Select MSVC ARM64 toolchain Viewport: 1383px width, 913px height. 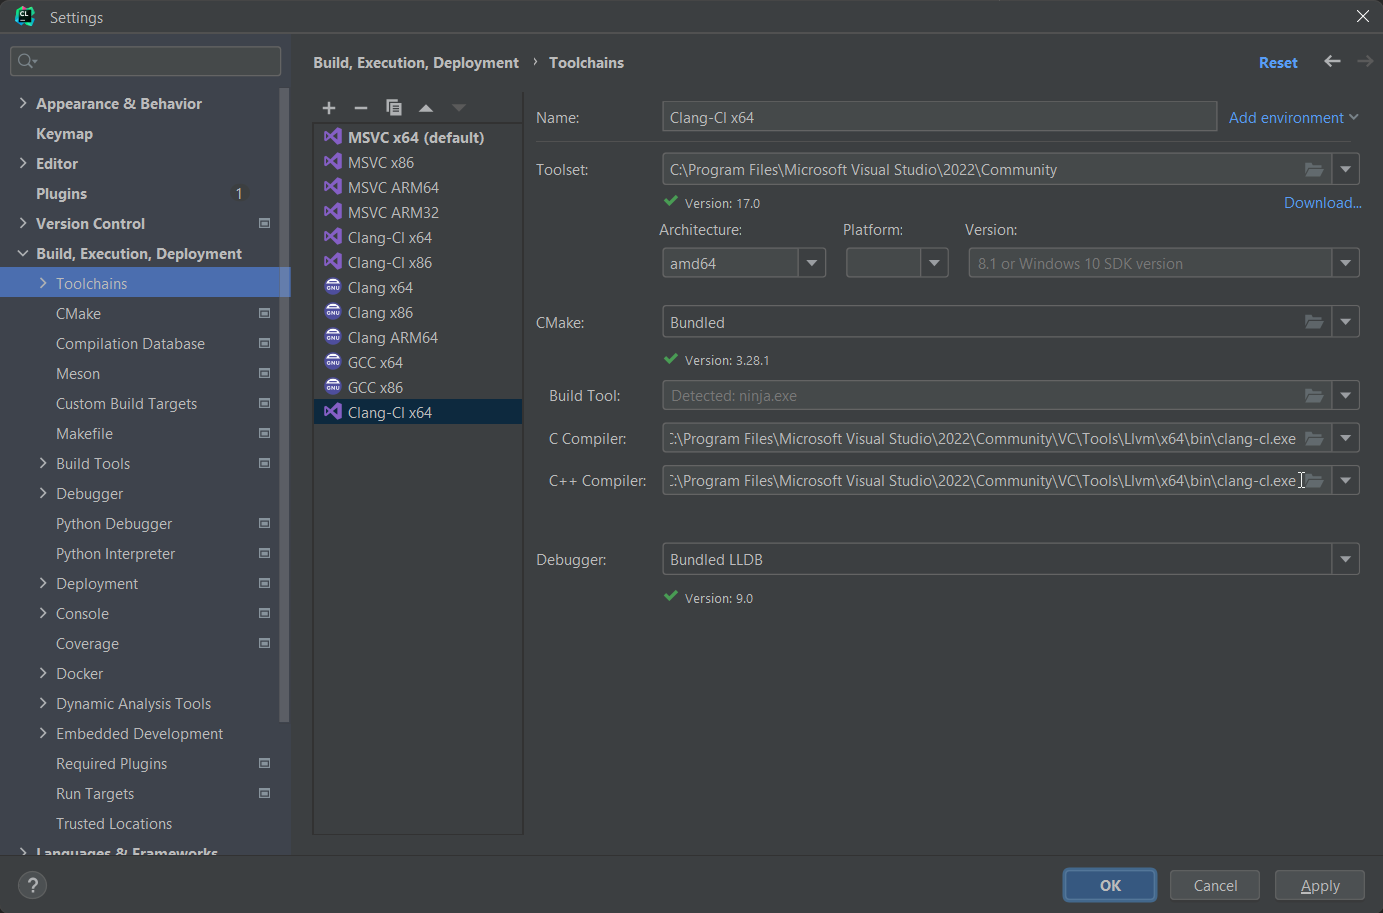(418, 187)
